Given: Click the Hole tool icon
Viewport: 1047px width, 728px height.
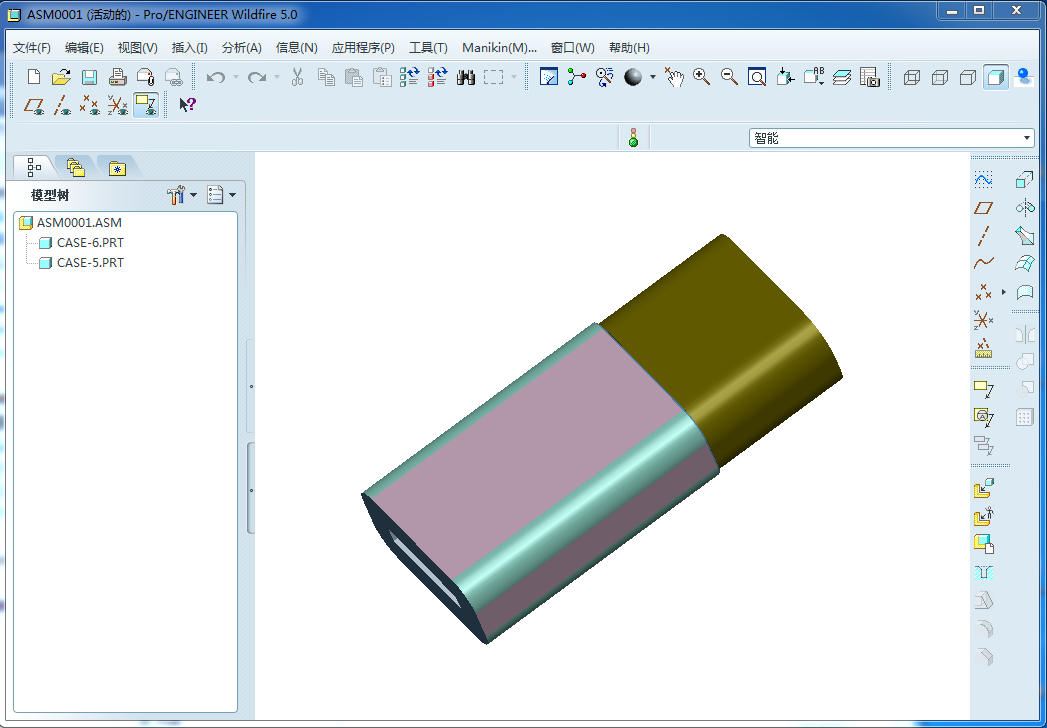Looking at the screenshot, I should pos(984,572).
